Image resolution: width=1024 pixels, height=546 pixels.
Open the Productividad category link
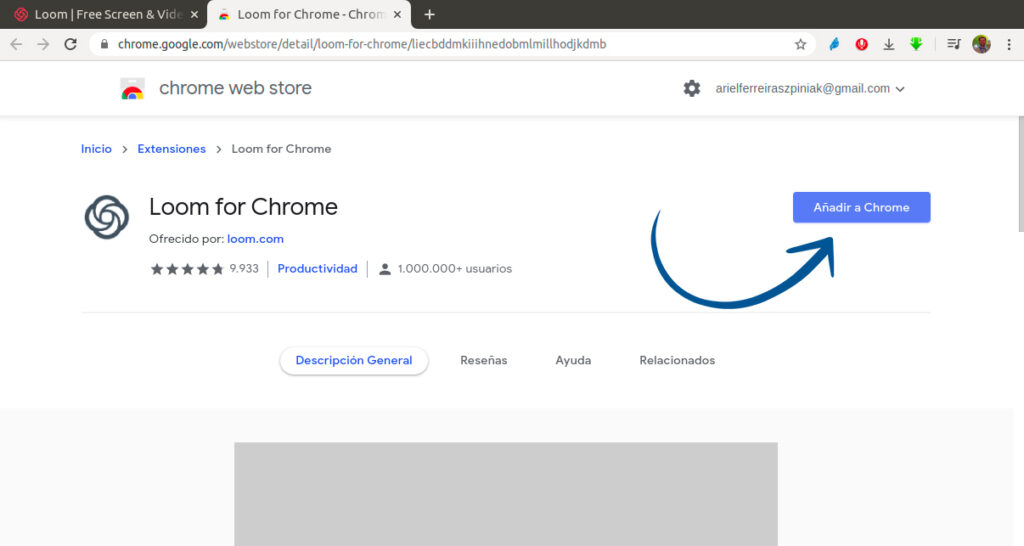click(317, 269)
